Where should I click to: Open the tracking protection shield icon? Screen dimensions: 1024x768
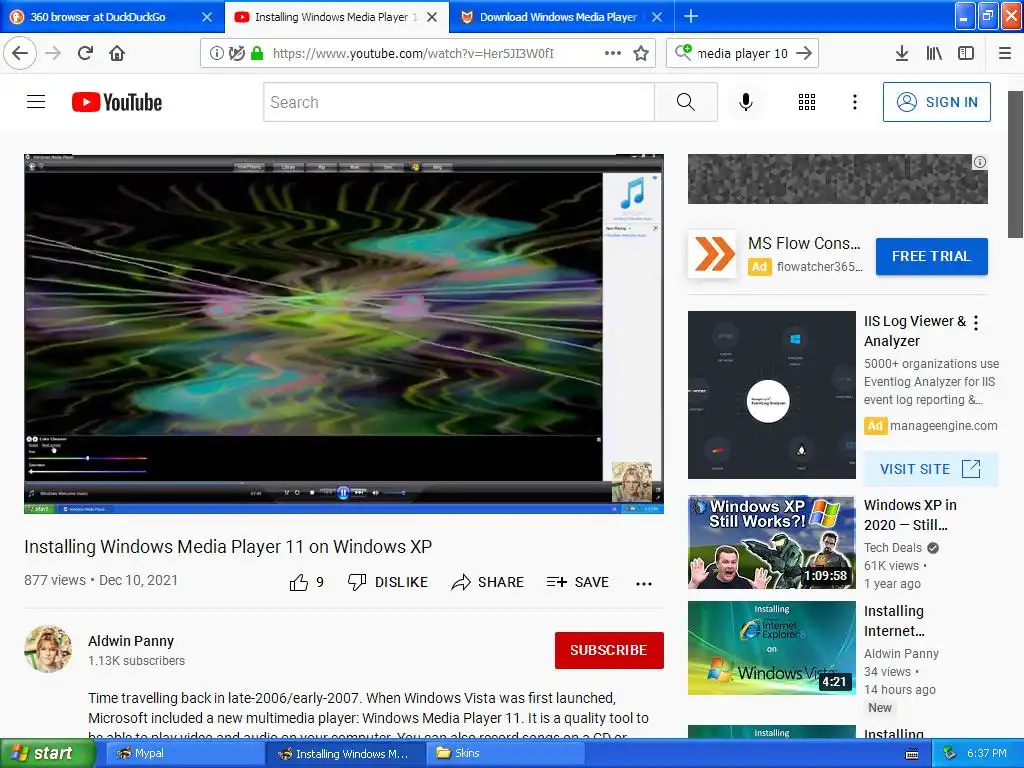236,54
